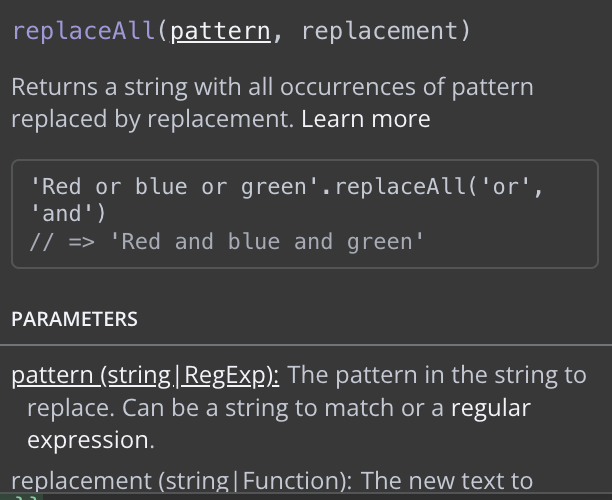Click the 'Red or blue or green' code line

(286, 187)
